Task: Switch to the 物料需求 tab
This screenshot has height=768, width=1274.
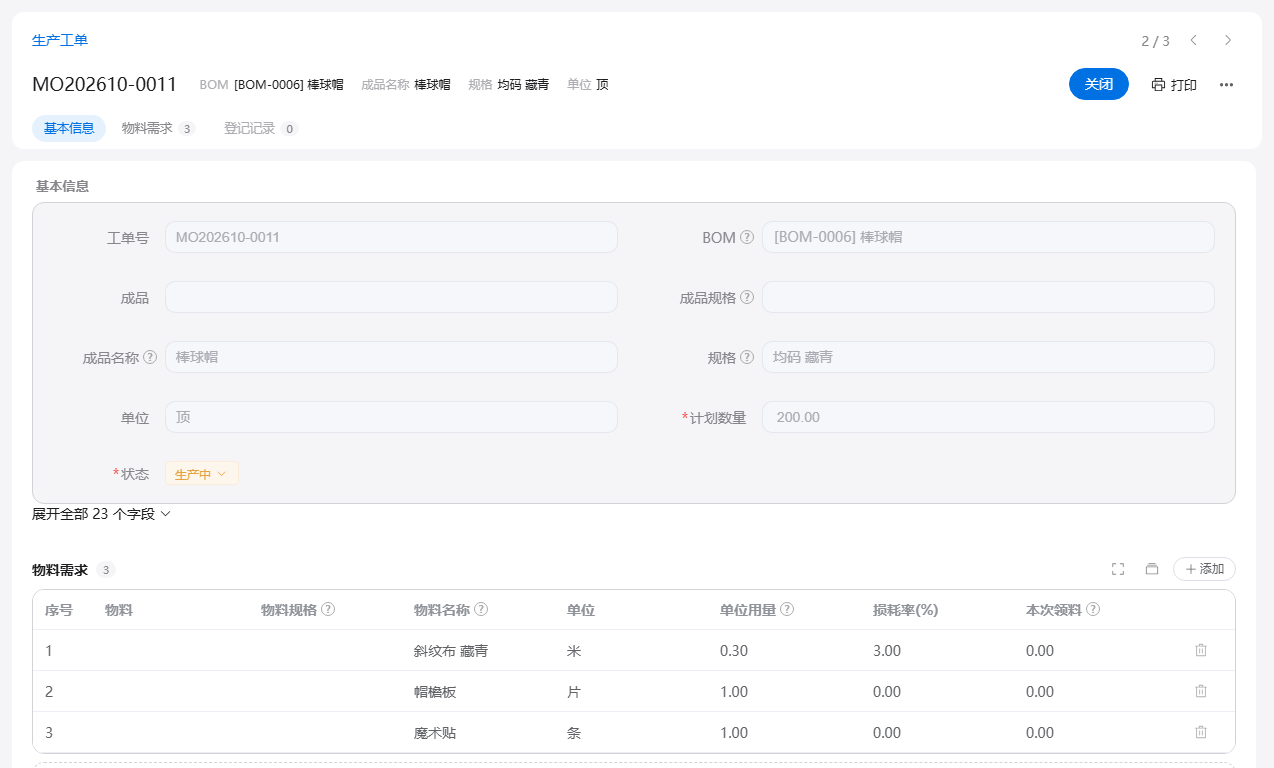Action: pos(157,128)
